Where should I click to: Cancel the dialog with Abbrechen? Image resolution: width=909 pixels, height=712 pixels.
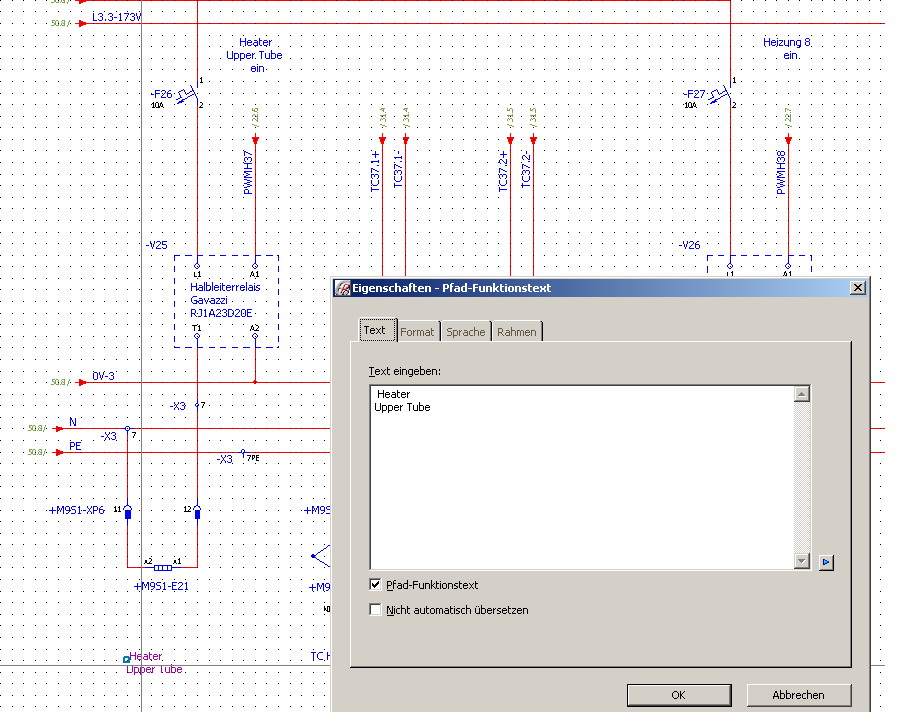(x=798, y=695)
